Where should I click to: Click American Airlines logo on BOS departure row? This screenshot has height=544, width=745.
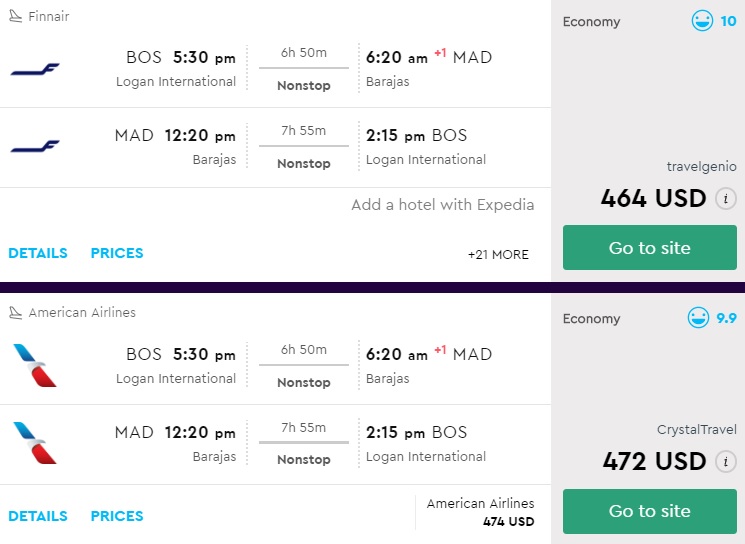pos(35,365)
